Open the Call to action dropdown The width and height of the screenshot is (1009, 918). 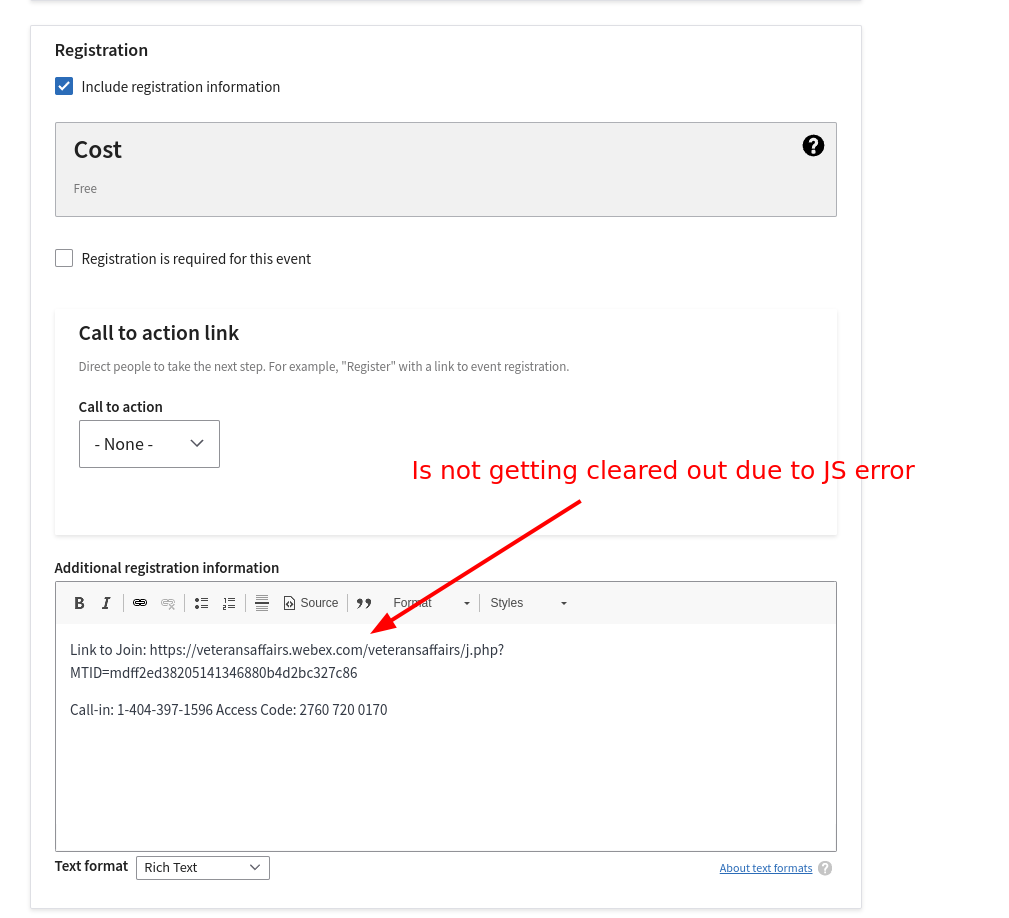point(149,444)
